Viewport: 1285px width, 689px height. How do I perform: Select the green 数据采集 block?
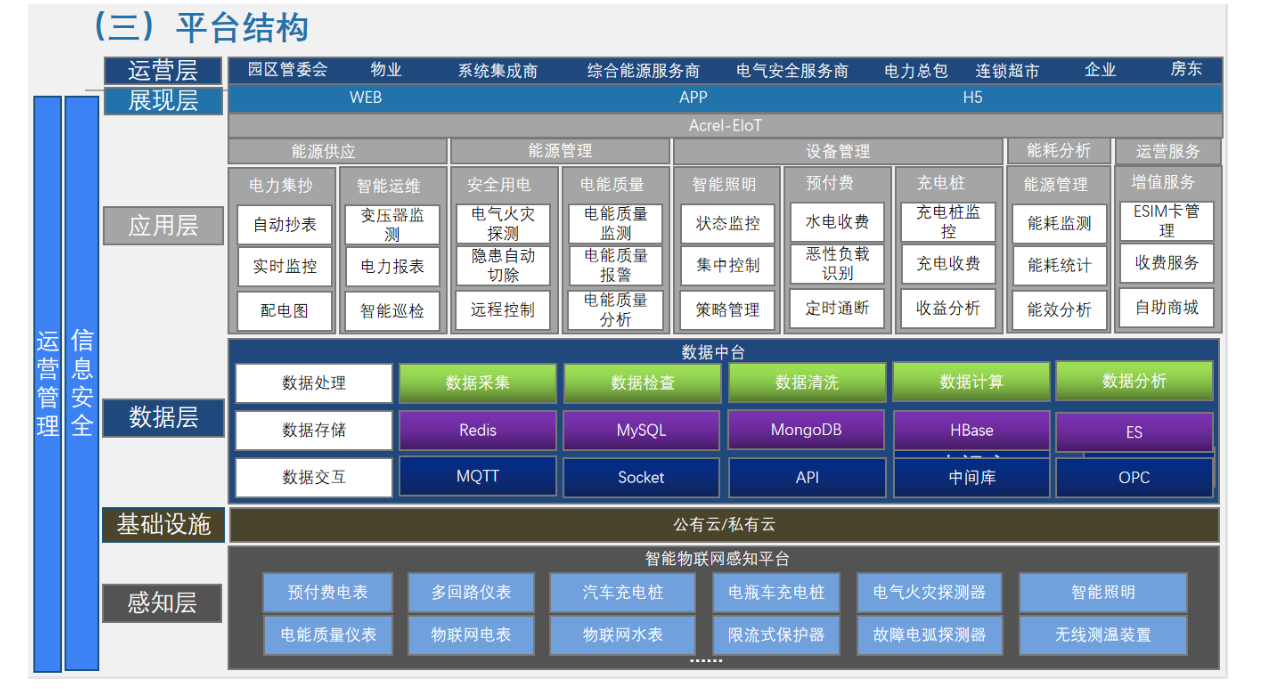[478, 383]
